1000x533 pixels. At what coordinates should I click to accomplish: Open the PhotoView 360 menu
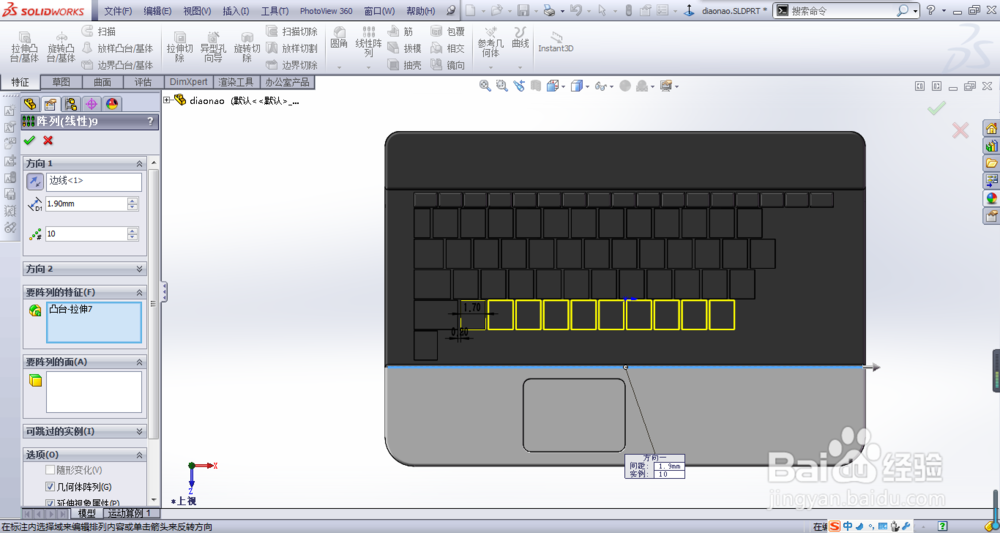326,11
